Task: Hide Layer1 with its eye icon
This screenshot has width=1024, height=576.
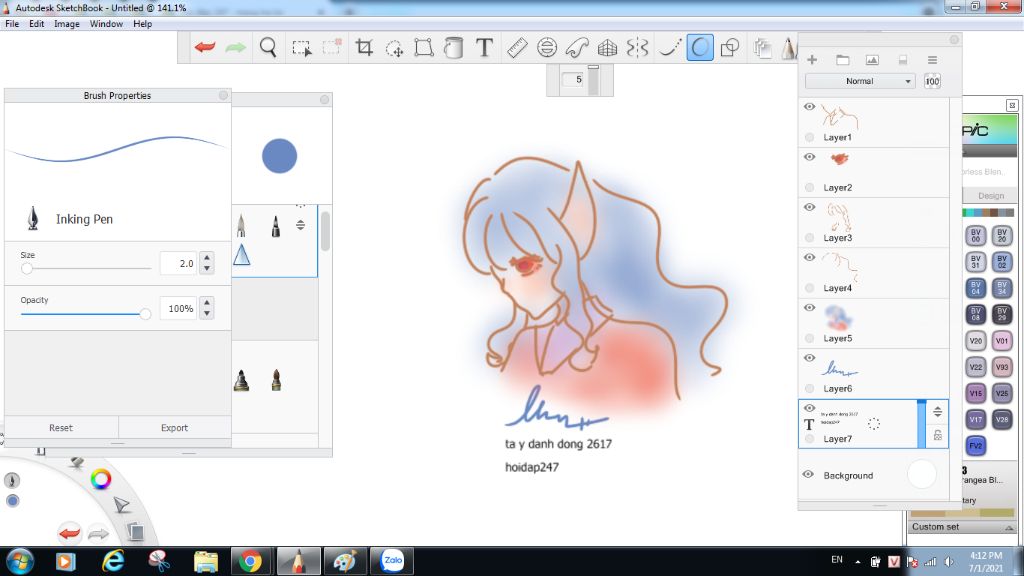Action: (x=809, y=106)
